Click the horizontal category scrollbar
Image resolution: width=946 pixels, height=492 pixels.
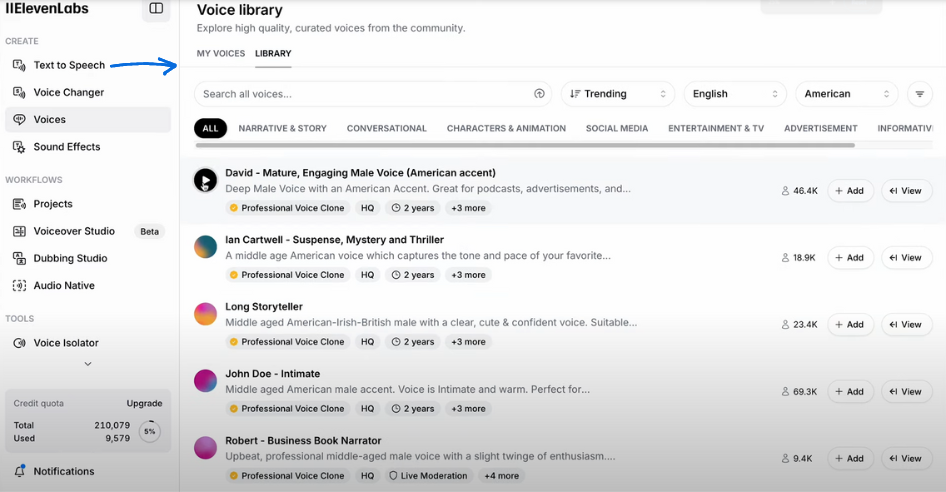point(525,145)
